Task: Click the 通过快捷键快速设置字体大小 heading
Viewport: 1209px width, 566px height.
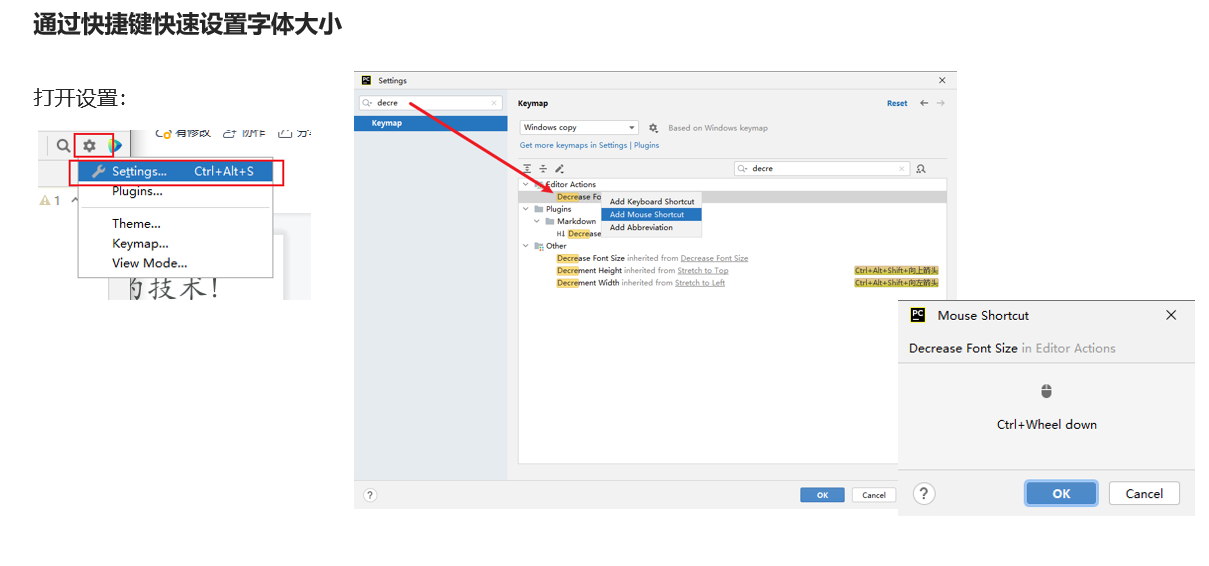Action: point(187,24)
